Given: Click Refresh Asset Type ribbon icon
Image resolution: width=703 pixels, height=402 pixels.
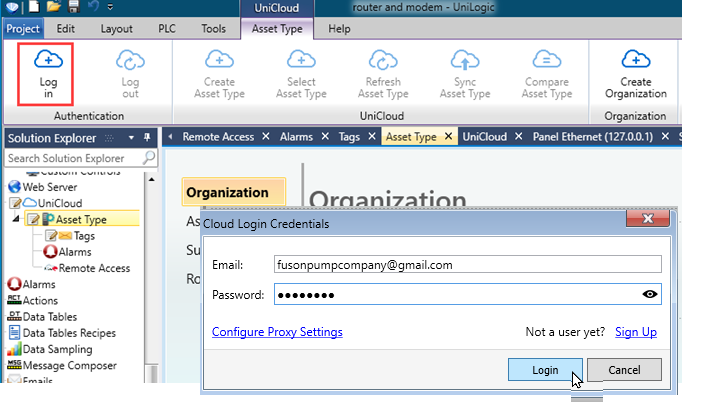Looking at the screenshot, I should click(x=383, y=60).
